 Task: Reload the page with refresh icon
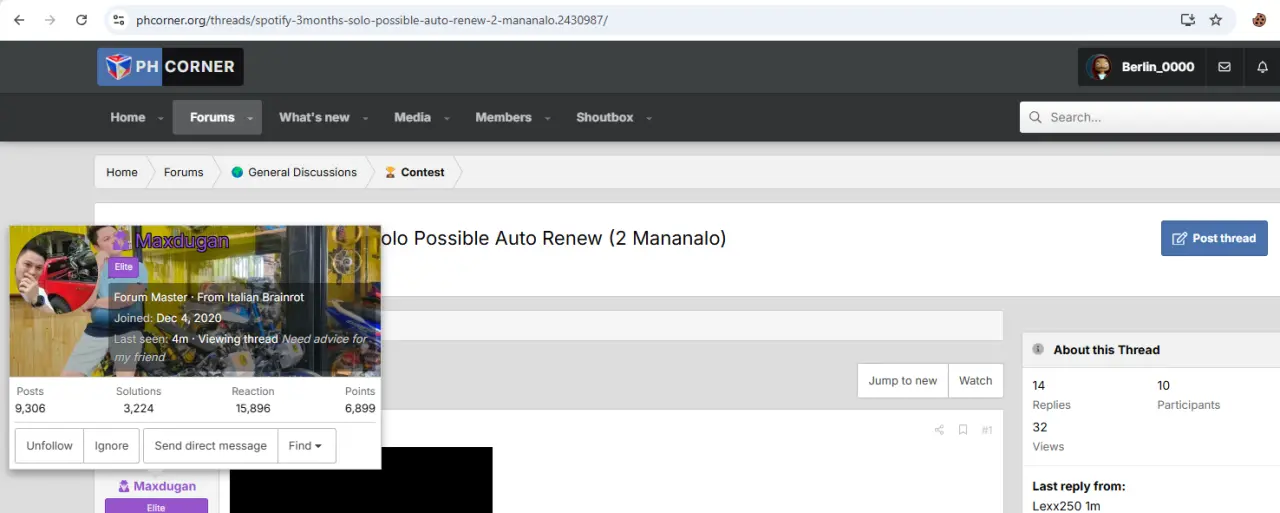click(82, 20)
